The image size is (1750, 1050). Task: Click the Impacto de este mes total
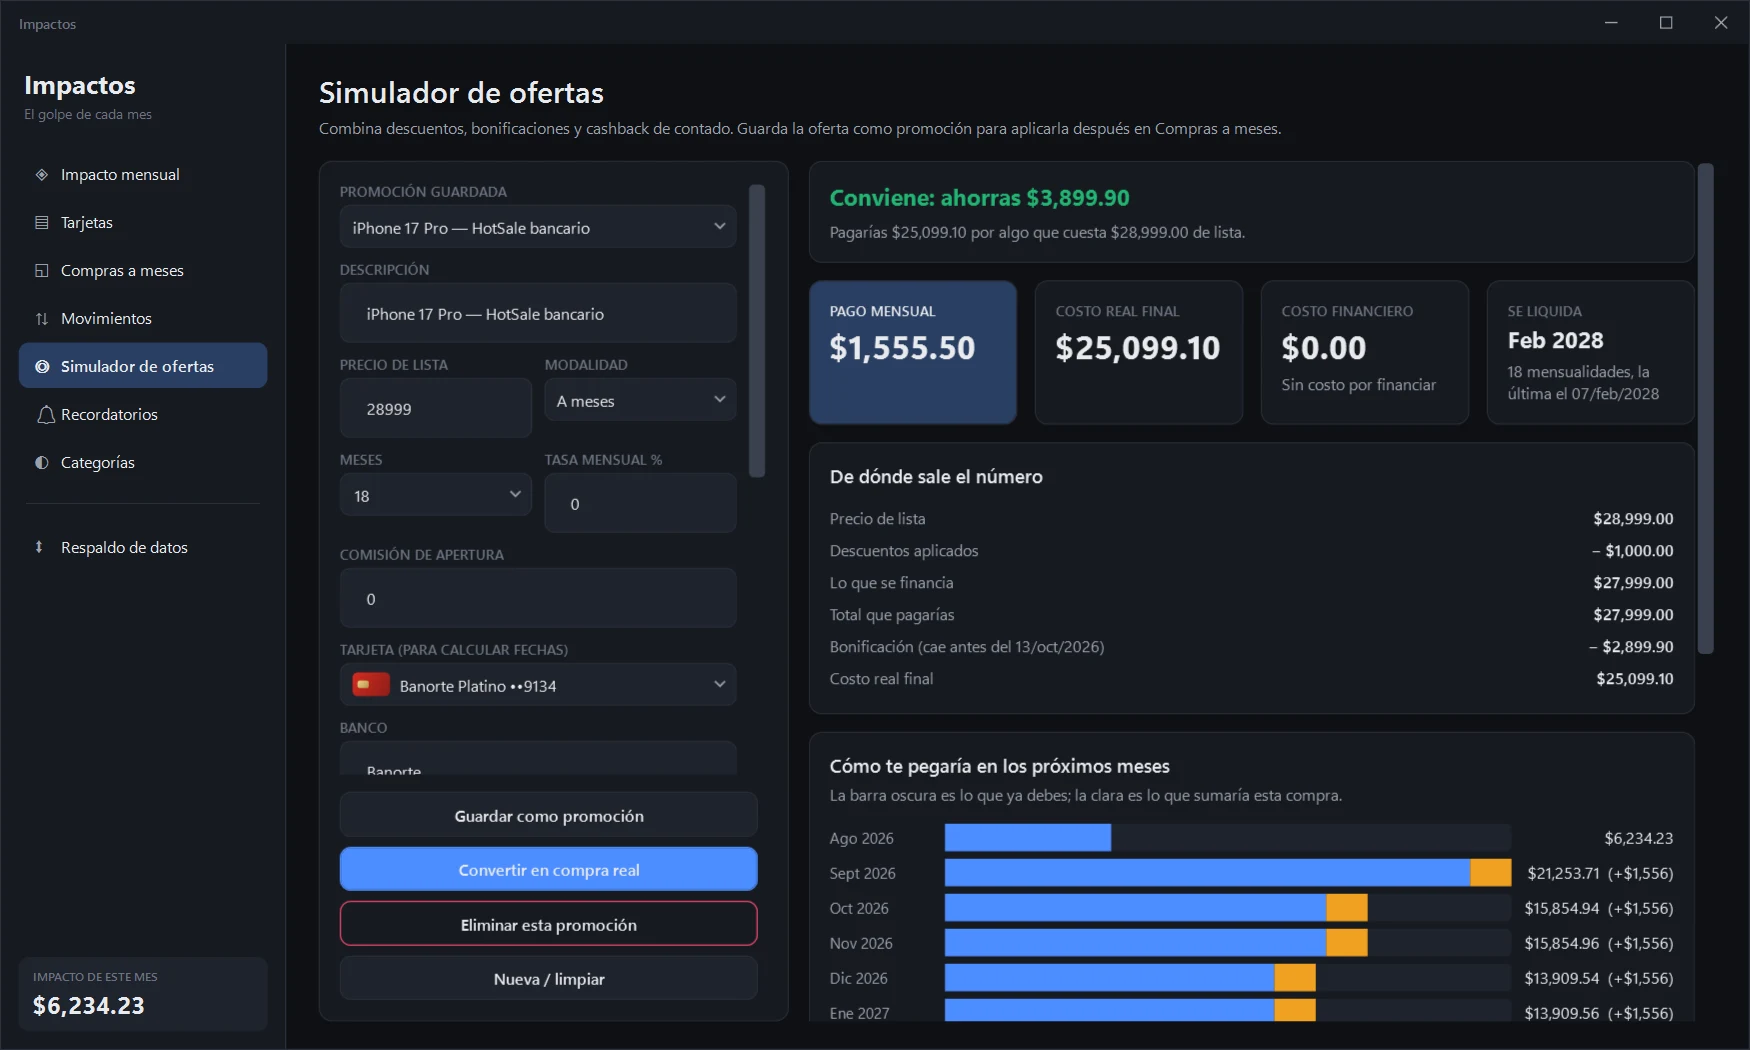pos(89,1005)
